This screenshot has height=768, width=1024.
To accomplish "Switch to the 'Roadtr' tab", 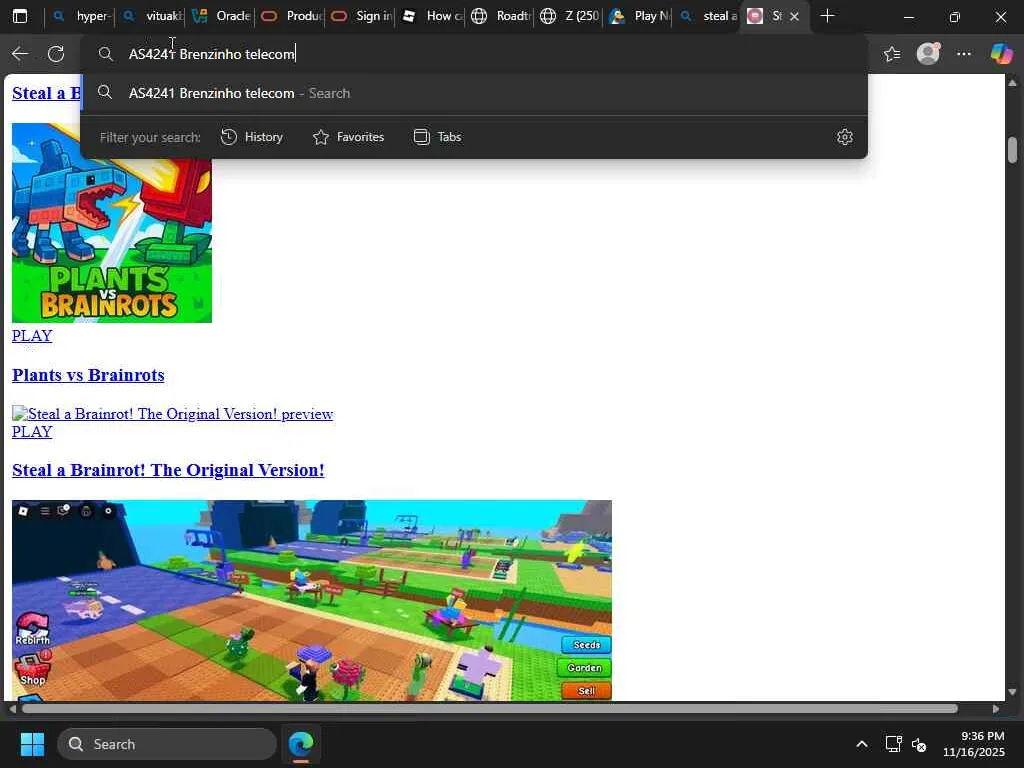I will click(501, 16).
